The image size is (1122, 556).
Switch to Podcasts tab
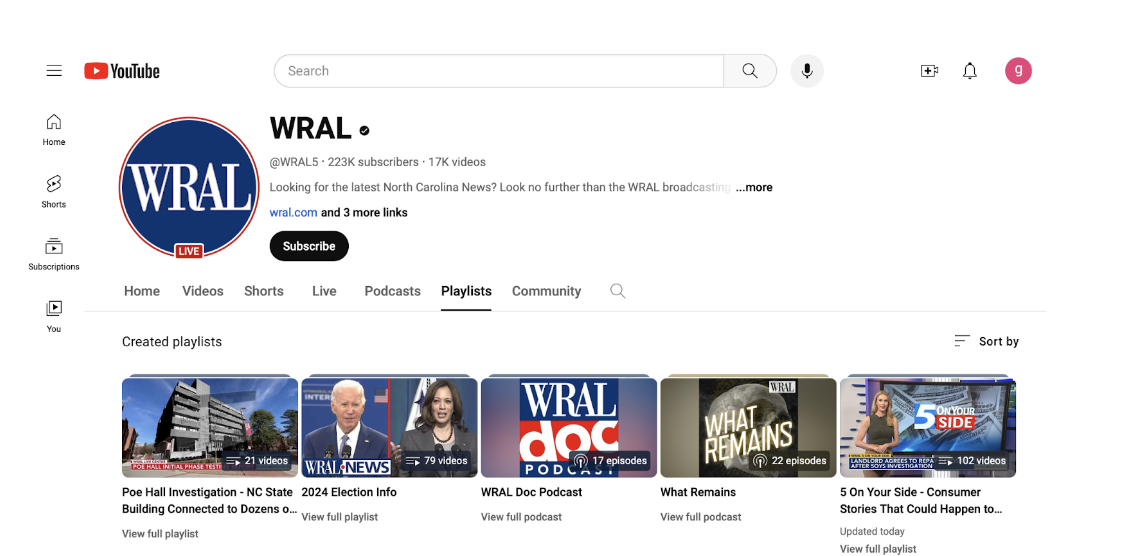click(392, 291)
